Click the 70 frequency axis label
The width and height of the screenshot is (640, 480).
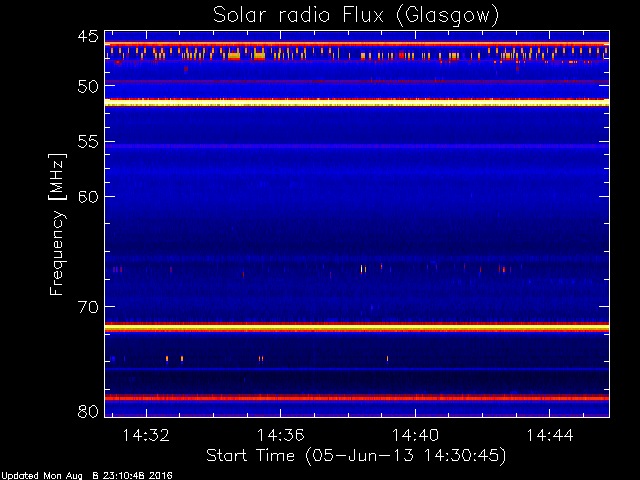[88, 307]
